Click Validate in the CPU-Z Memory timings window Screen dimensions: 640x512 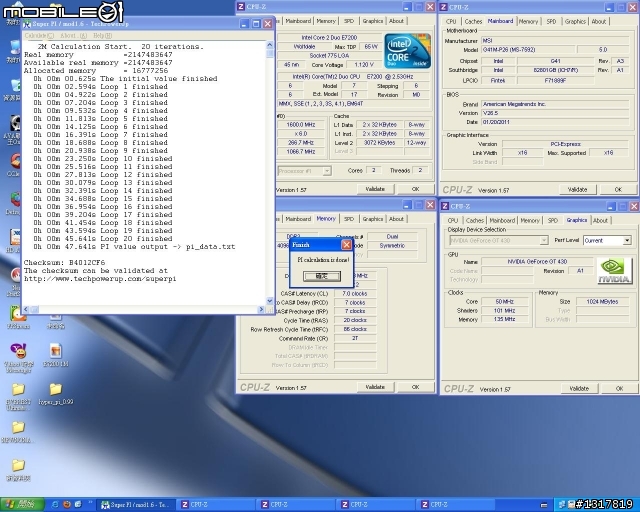click(375, 387)
